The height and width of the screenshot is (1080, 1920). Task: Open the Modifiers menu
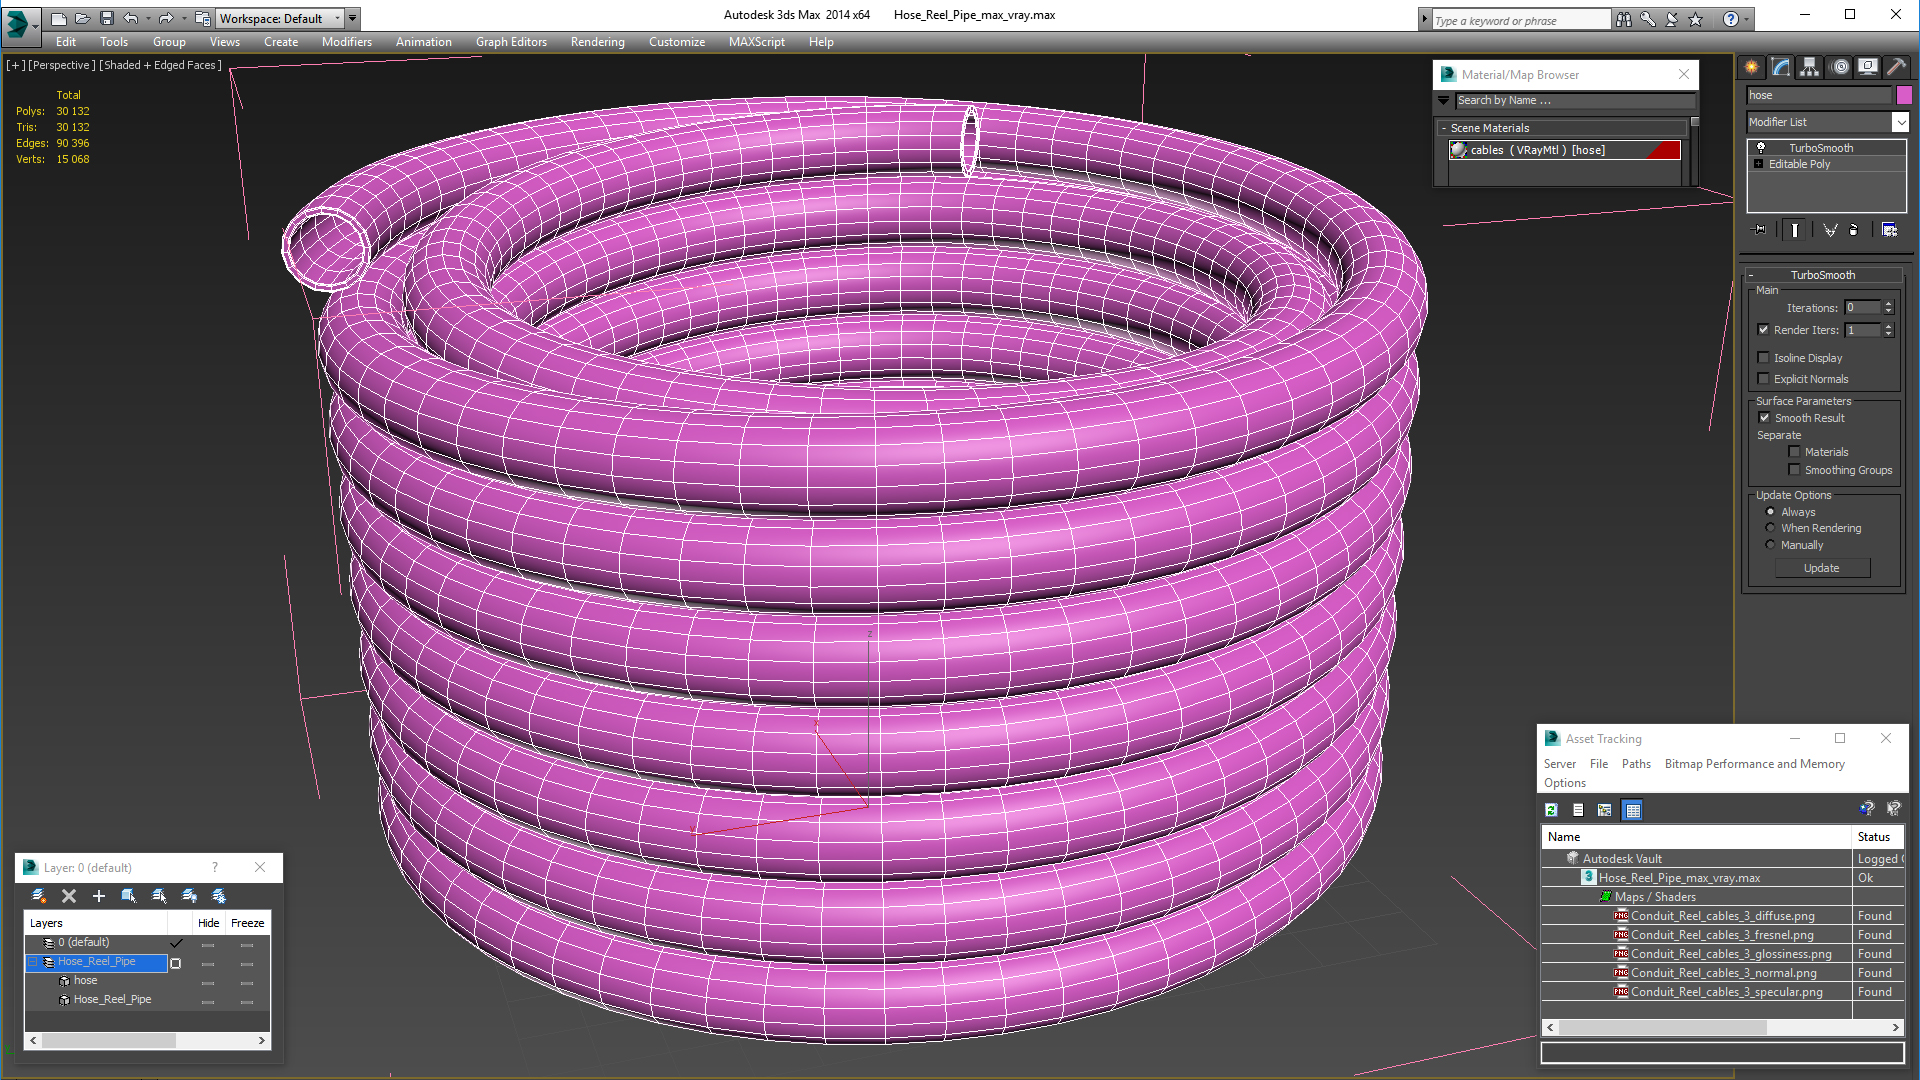(x=345, y=41)
